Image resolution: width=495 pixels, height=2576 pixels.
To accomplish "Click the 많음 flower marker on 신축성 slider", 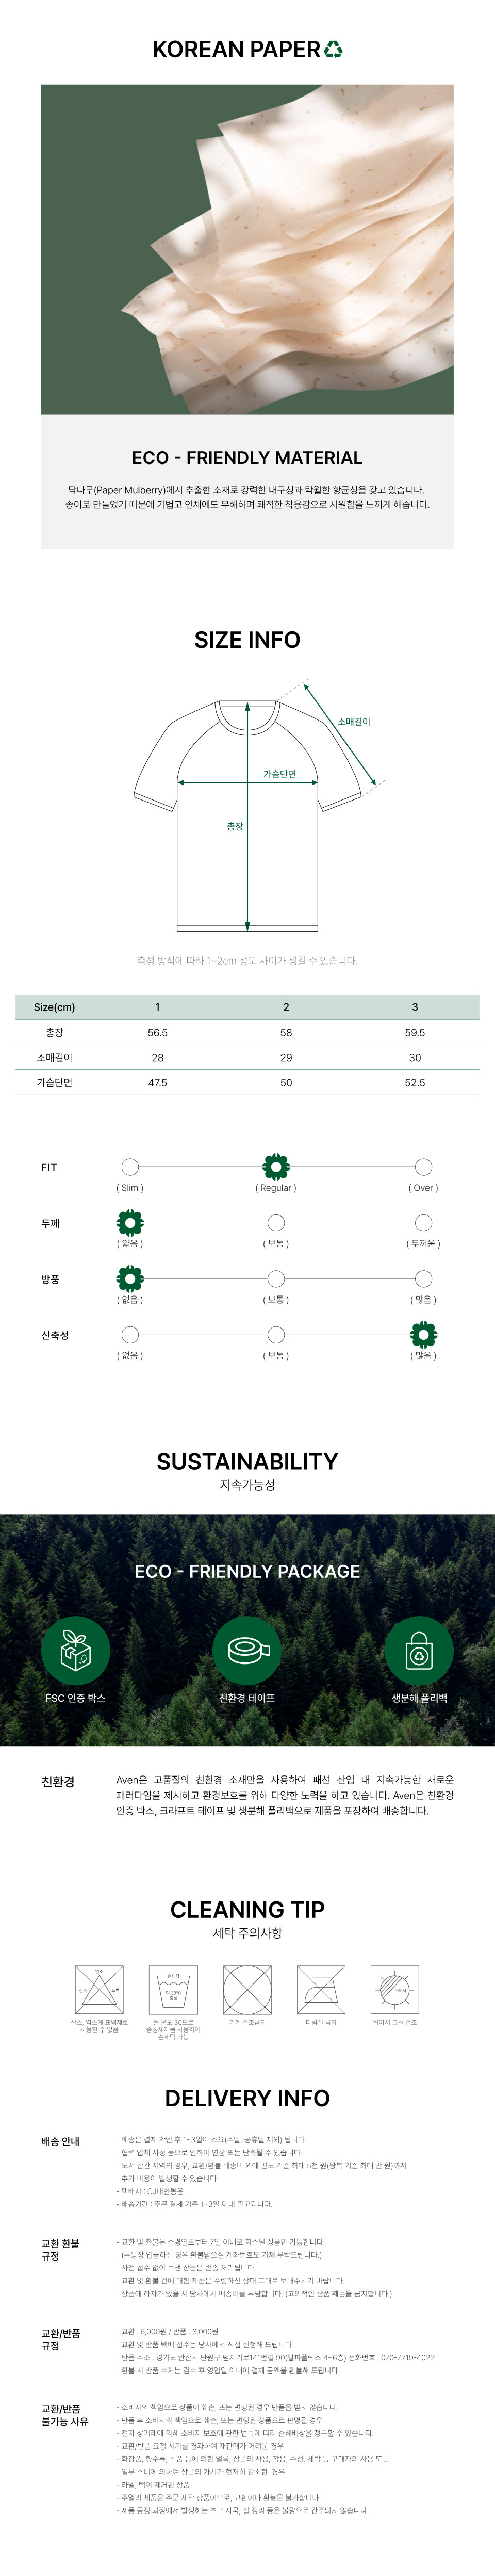I will click(423, 1335).
